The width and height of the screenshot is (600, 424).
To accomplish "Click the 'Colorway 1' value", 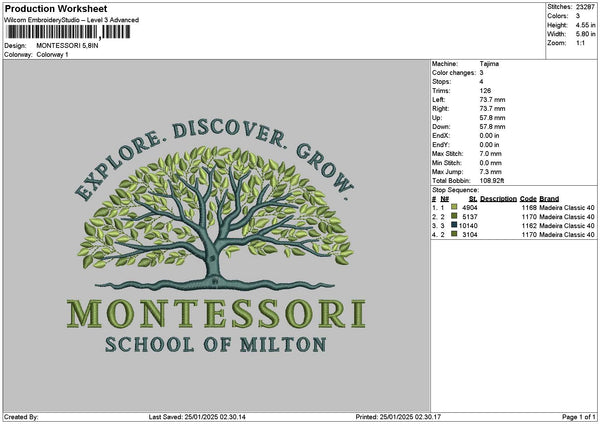I will click(x=52, y=55).
